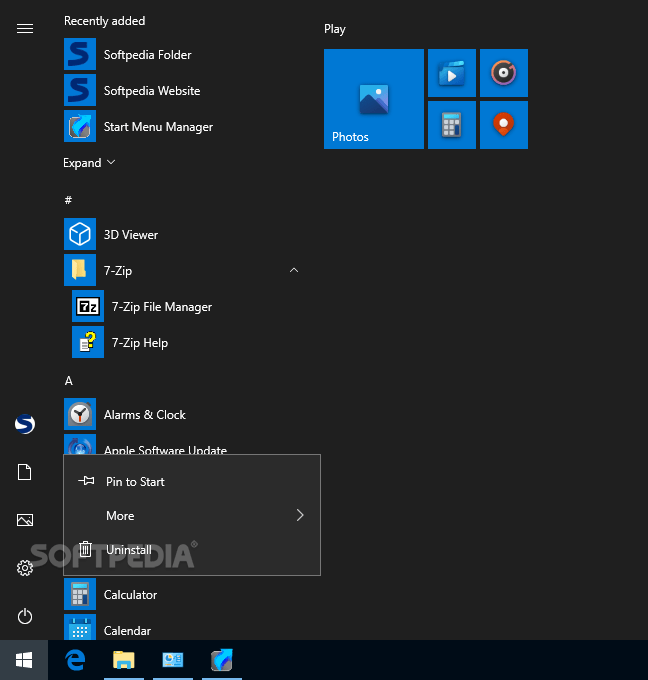The height and width of the screenshot is (680, 648).
Task: Open Pictures from Start sidebar
Action: 25,520
